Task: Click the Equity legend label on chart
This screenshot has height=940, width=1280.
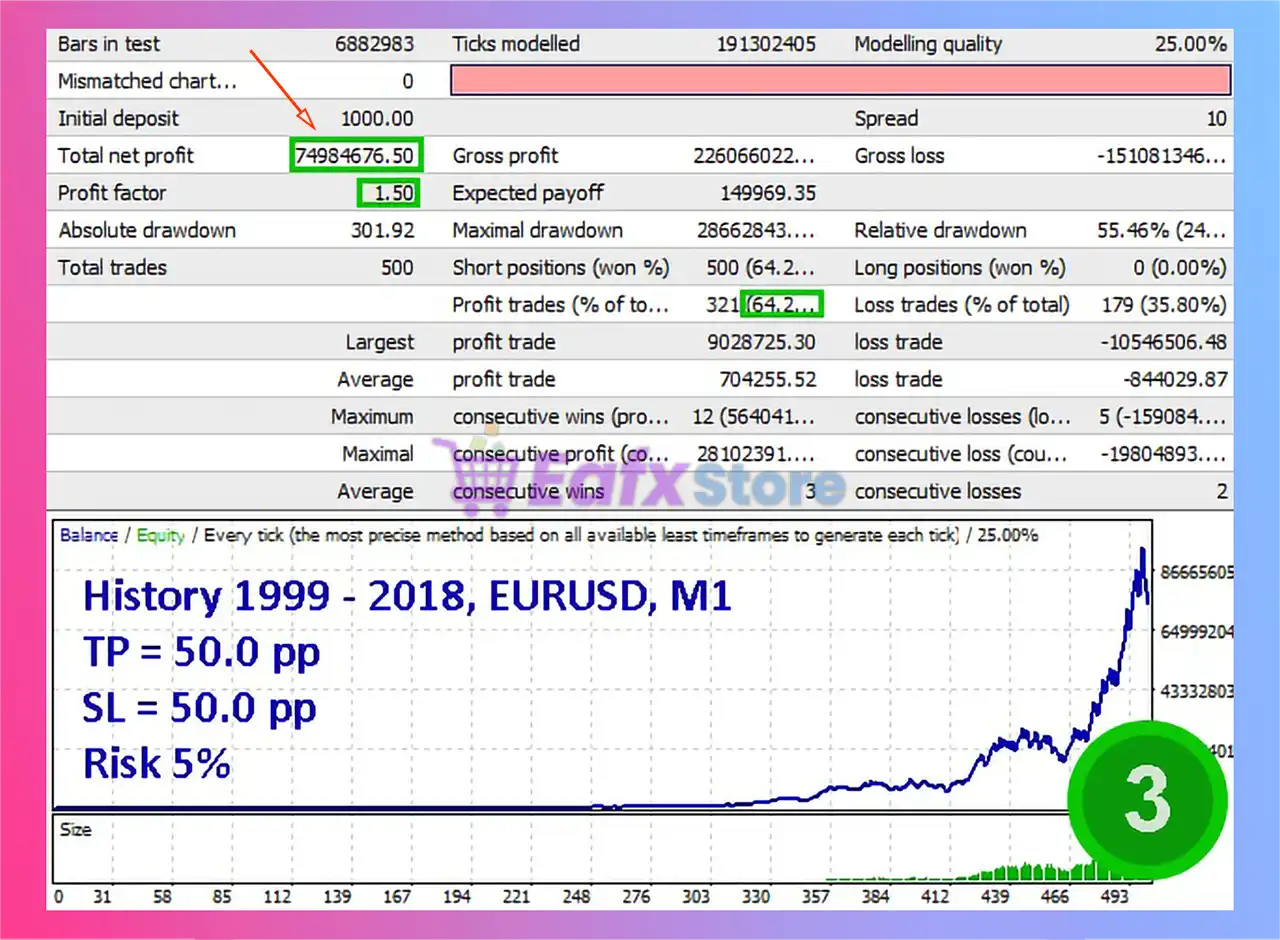Action: click(x=160, y=535)
